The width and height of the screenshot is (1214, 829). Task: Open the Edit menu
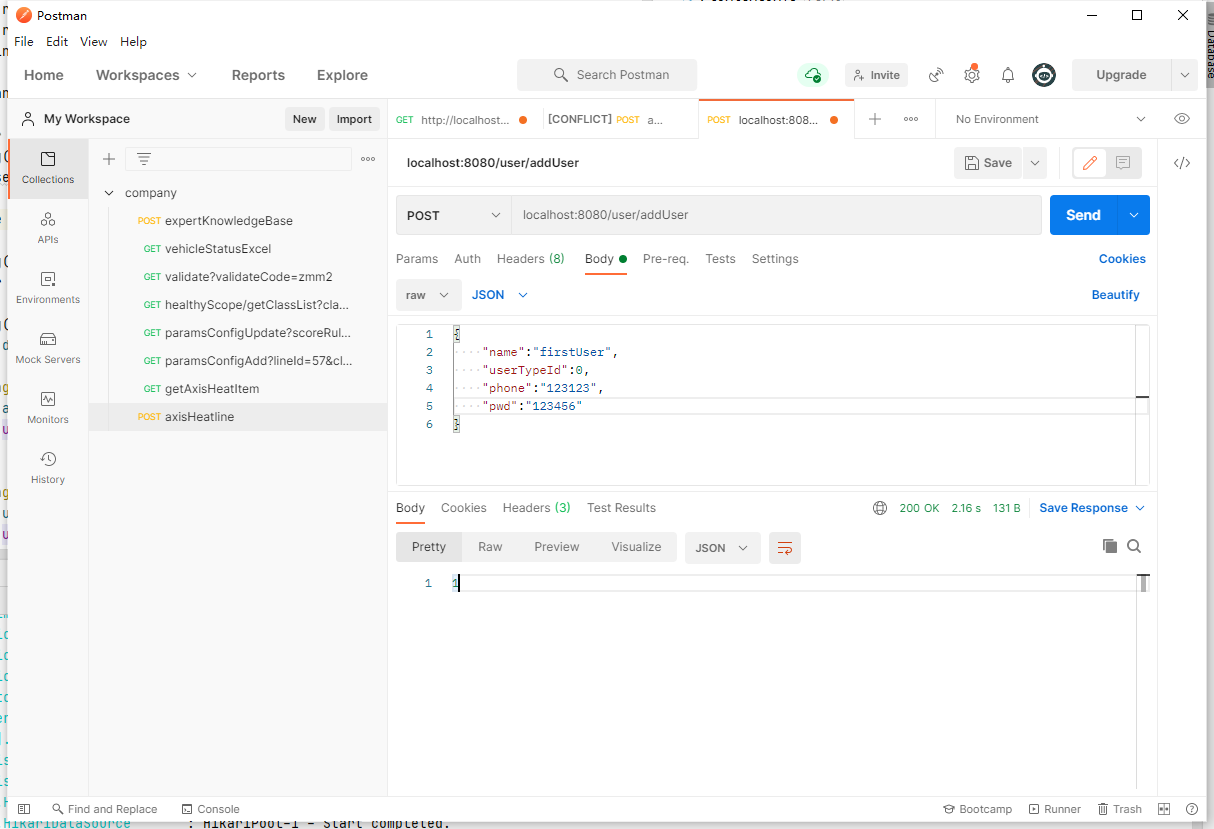point(57,42)
